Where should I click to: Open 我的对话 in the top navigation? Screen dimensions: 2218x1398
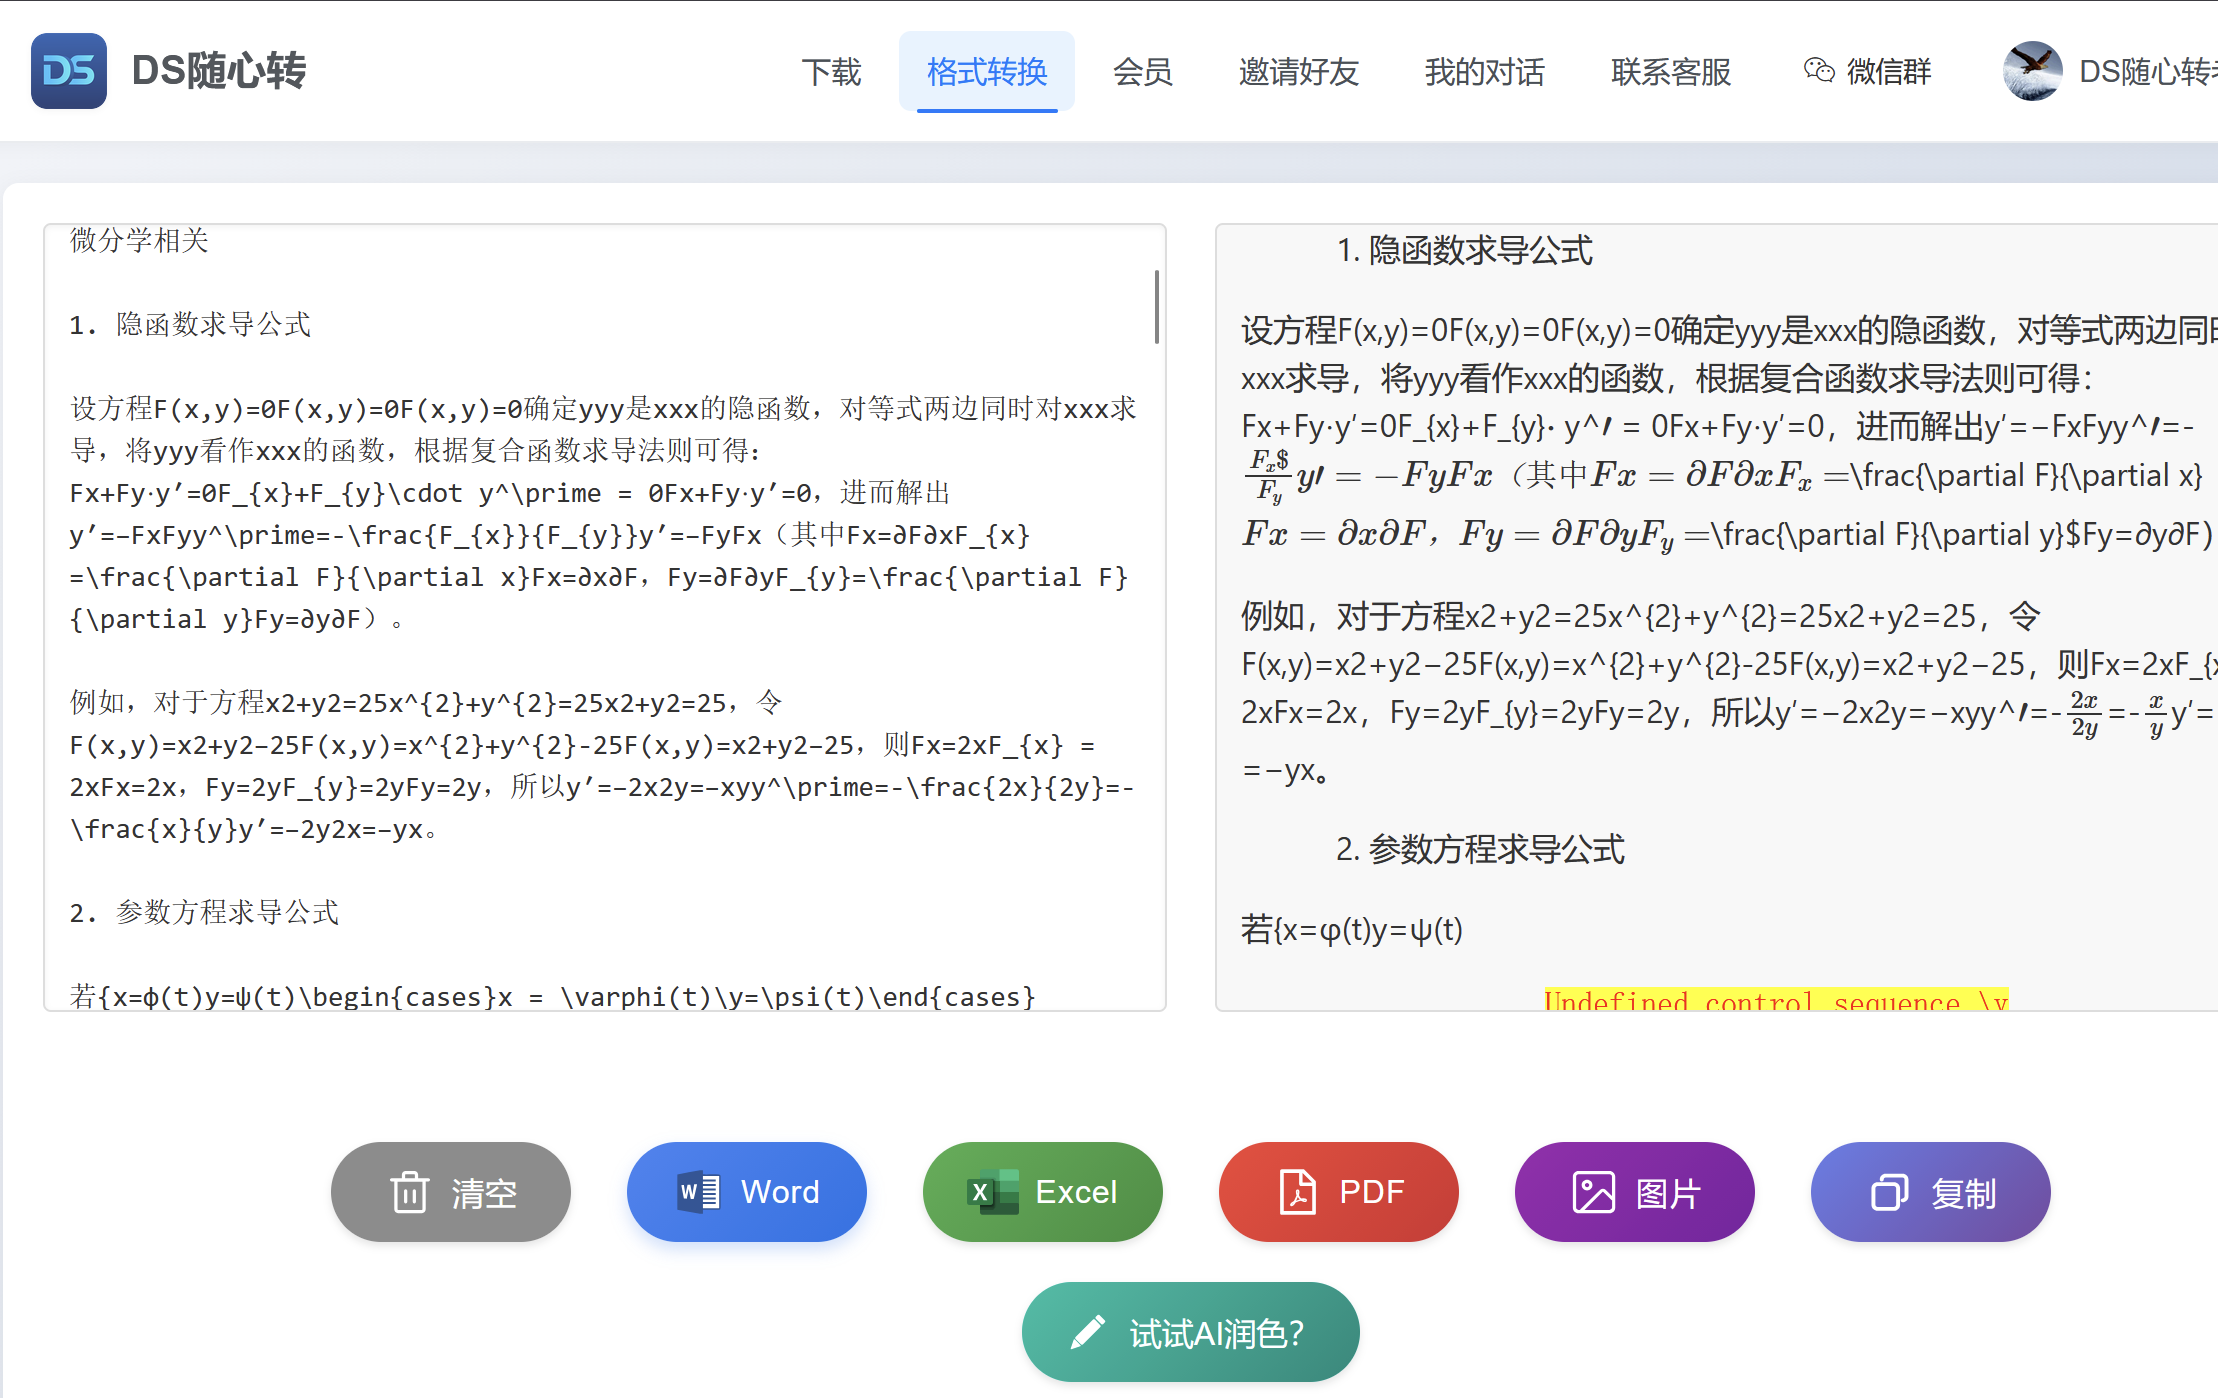pyautogui.click(x=1484, y=73)
